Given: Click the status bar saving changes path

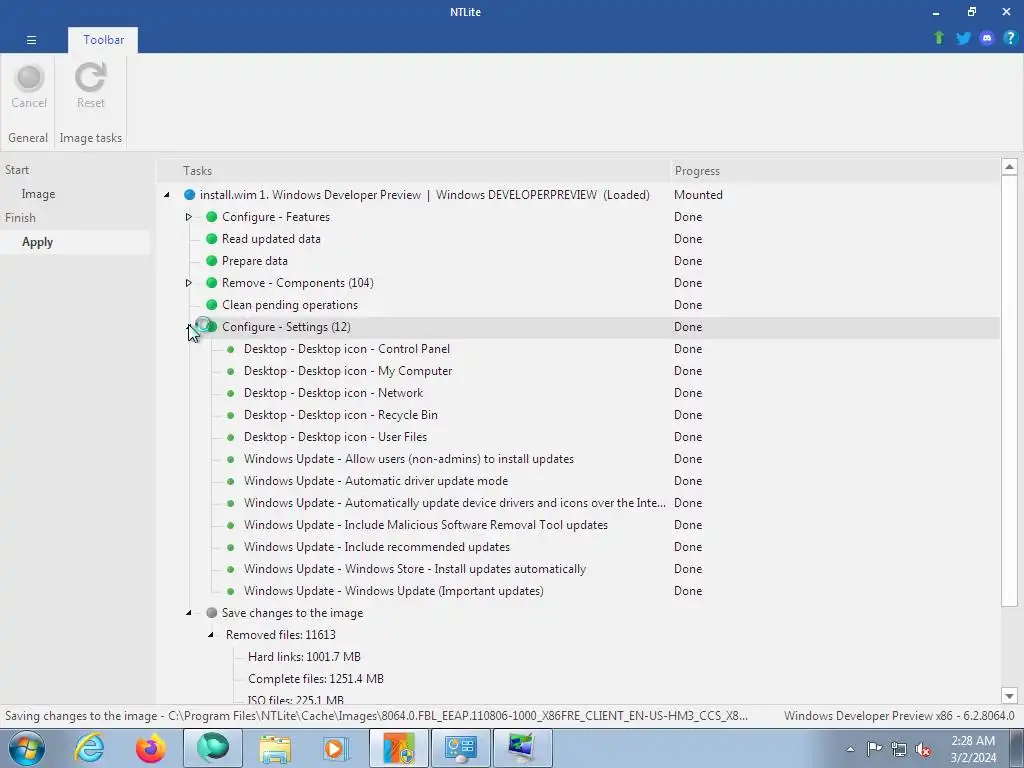Looking at the screenshot, I should tap(376, 716).
